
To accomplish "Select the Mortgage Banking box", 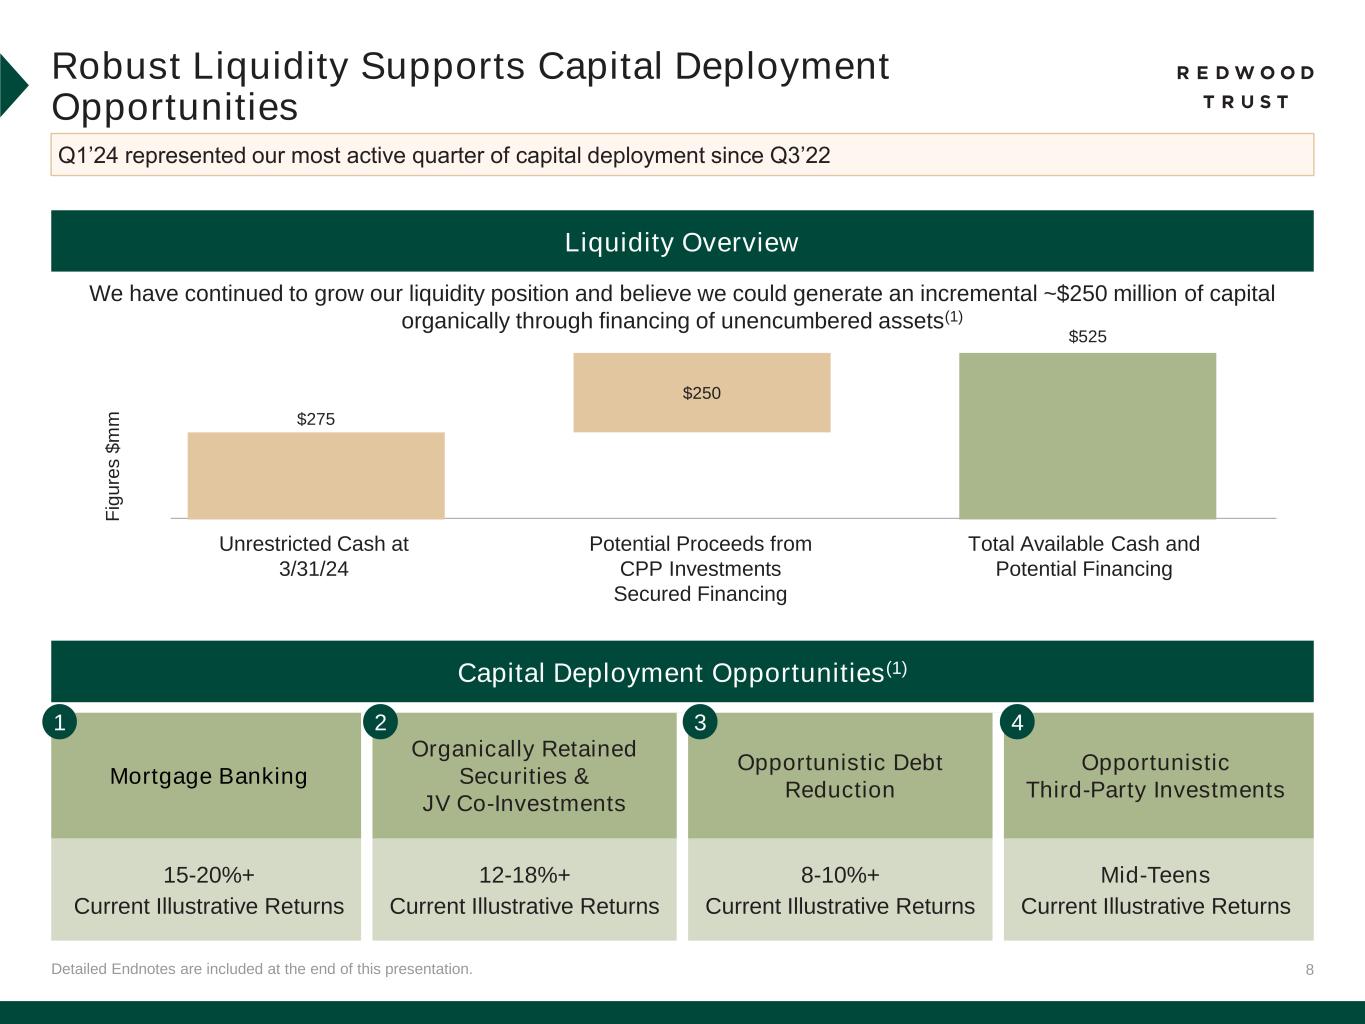I will [208, 776].
